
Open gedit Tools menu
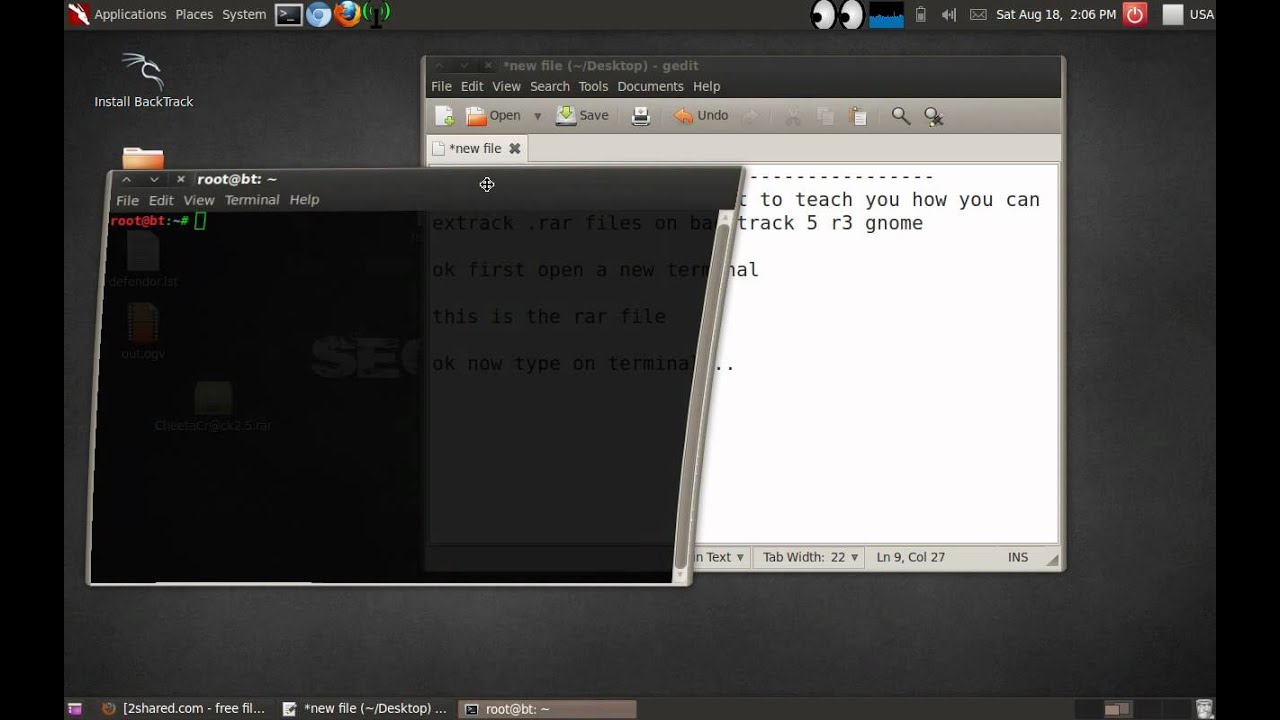click(x=593, y=86)
